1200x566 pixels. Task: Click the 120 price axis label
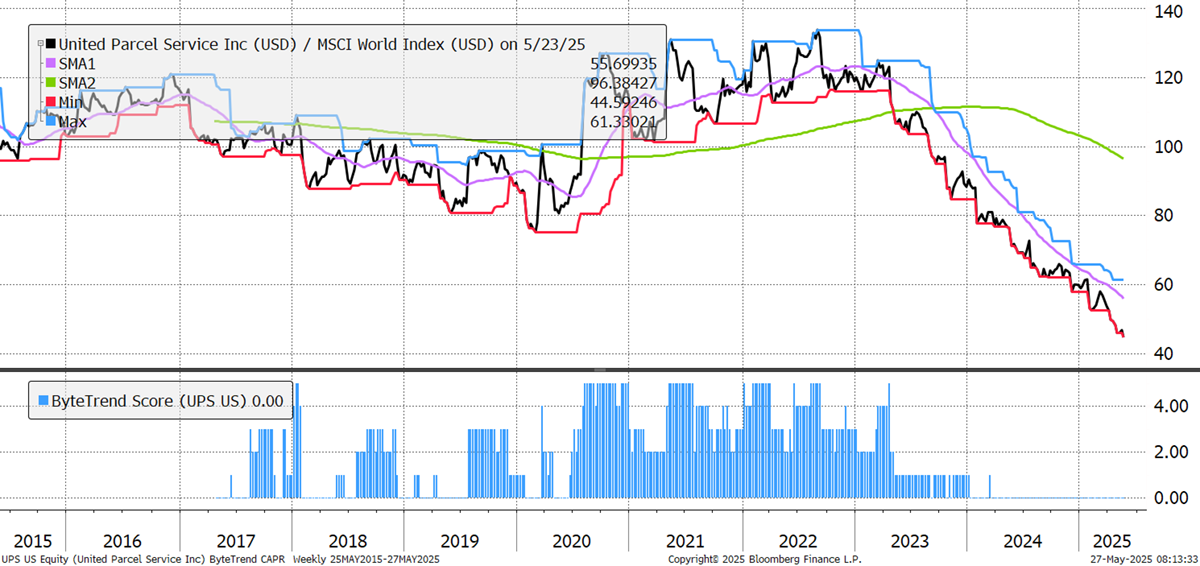[1169, 77]
